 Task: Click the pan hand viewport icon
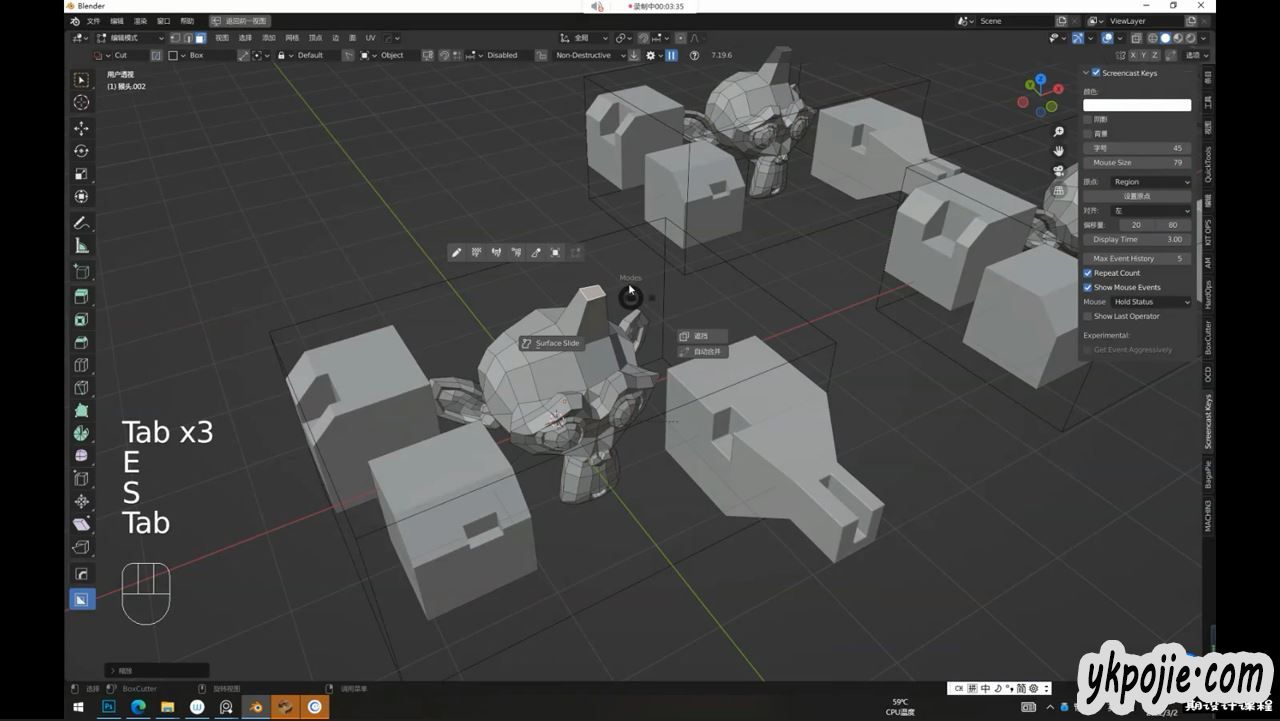tap(1058, 151)
